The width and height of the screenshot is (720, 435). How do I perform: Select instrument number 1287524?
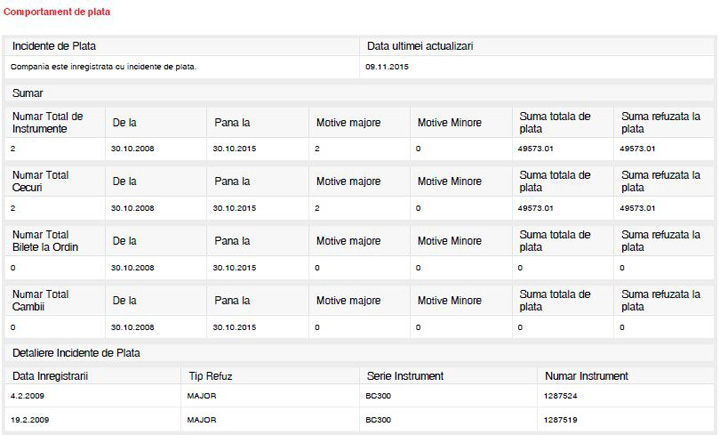pos(560,396)
